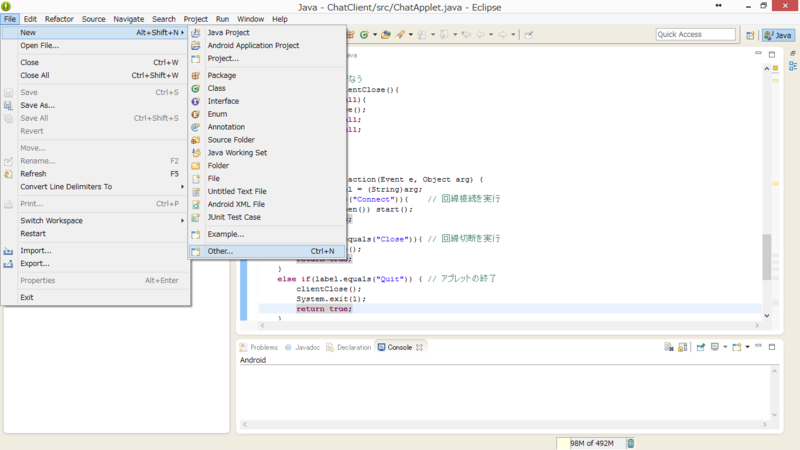This screenshot has height=450, width=800.
Task: Click the Open Console icon
Action: pyautogui.click(x=737, y=347)
